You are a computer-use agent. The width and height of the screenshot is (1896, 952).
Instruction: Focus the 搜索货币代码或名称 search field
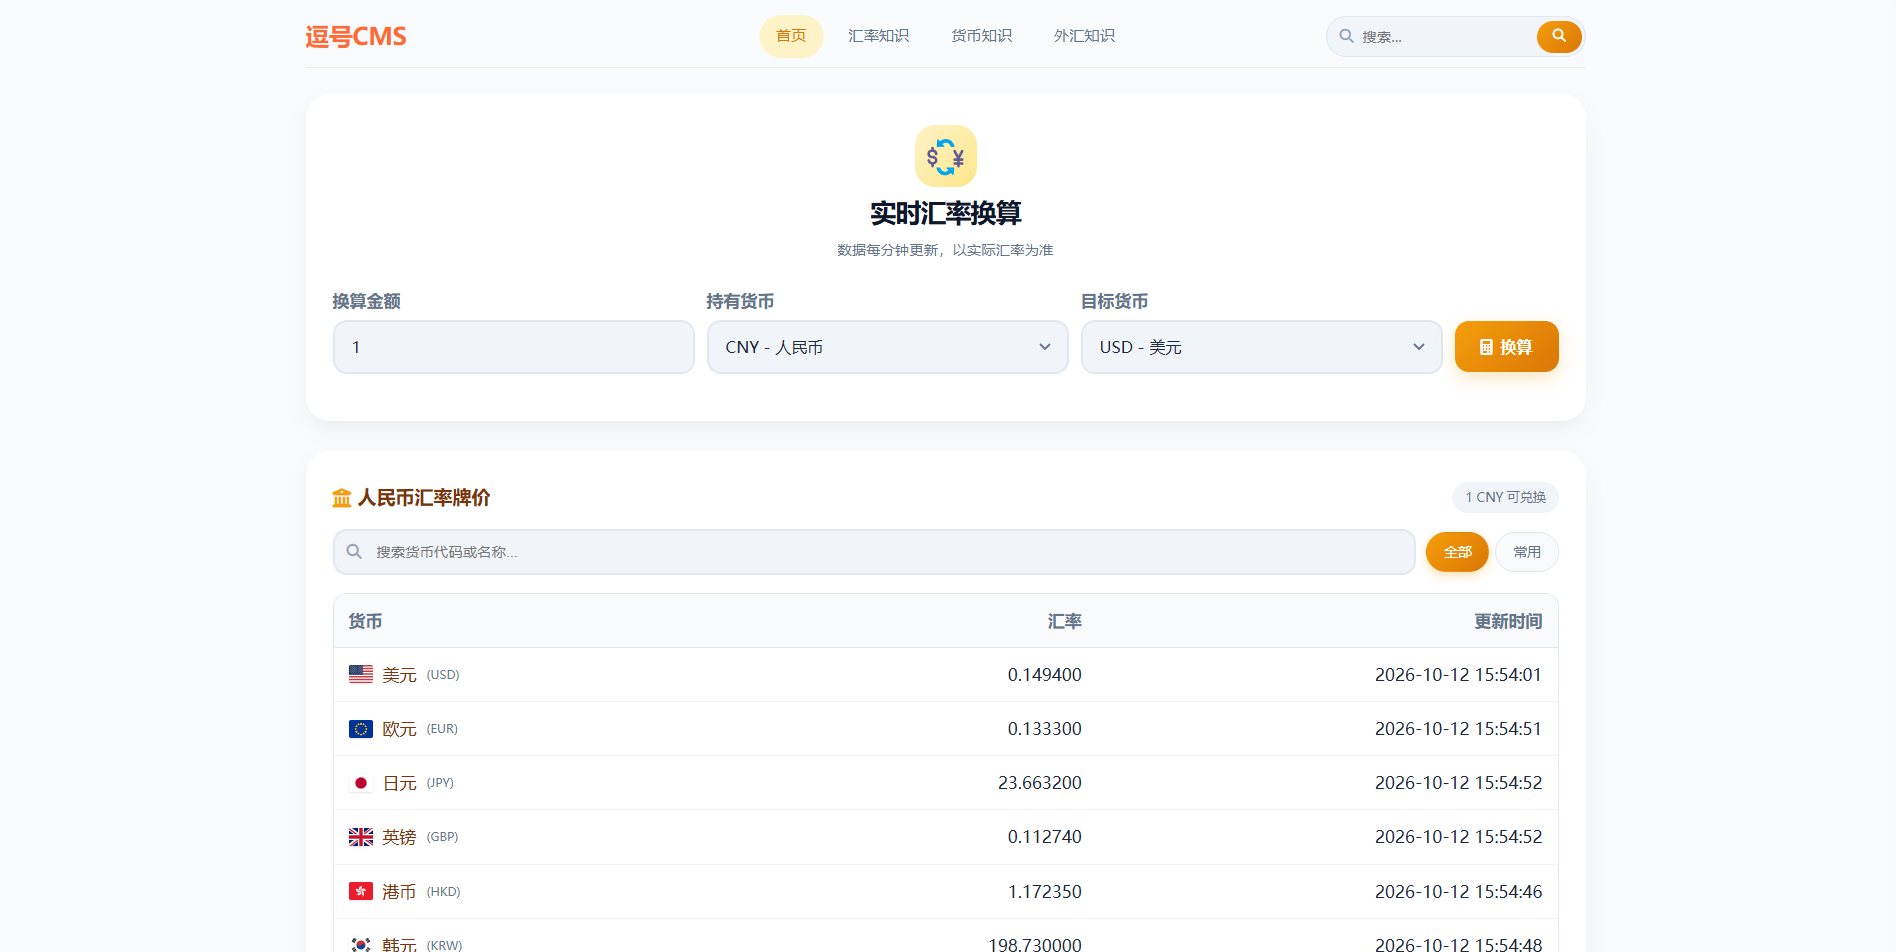[874, 552]
